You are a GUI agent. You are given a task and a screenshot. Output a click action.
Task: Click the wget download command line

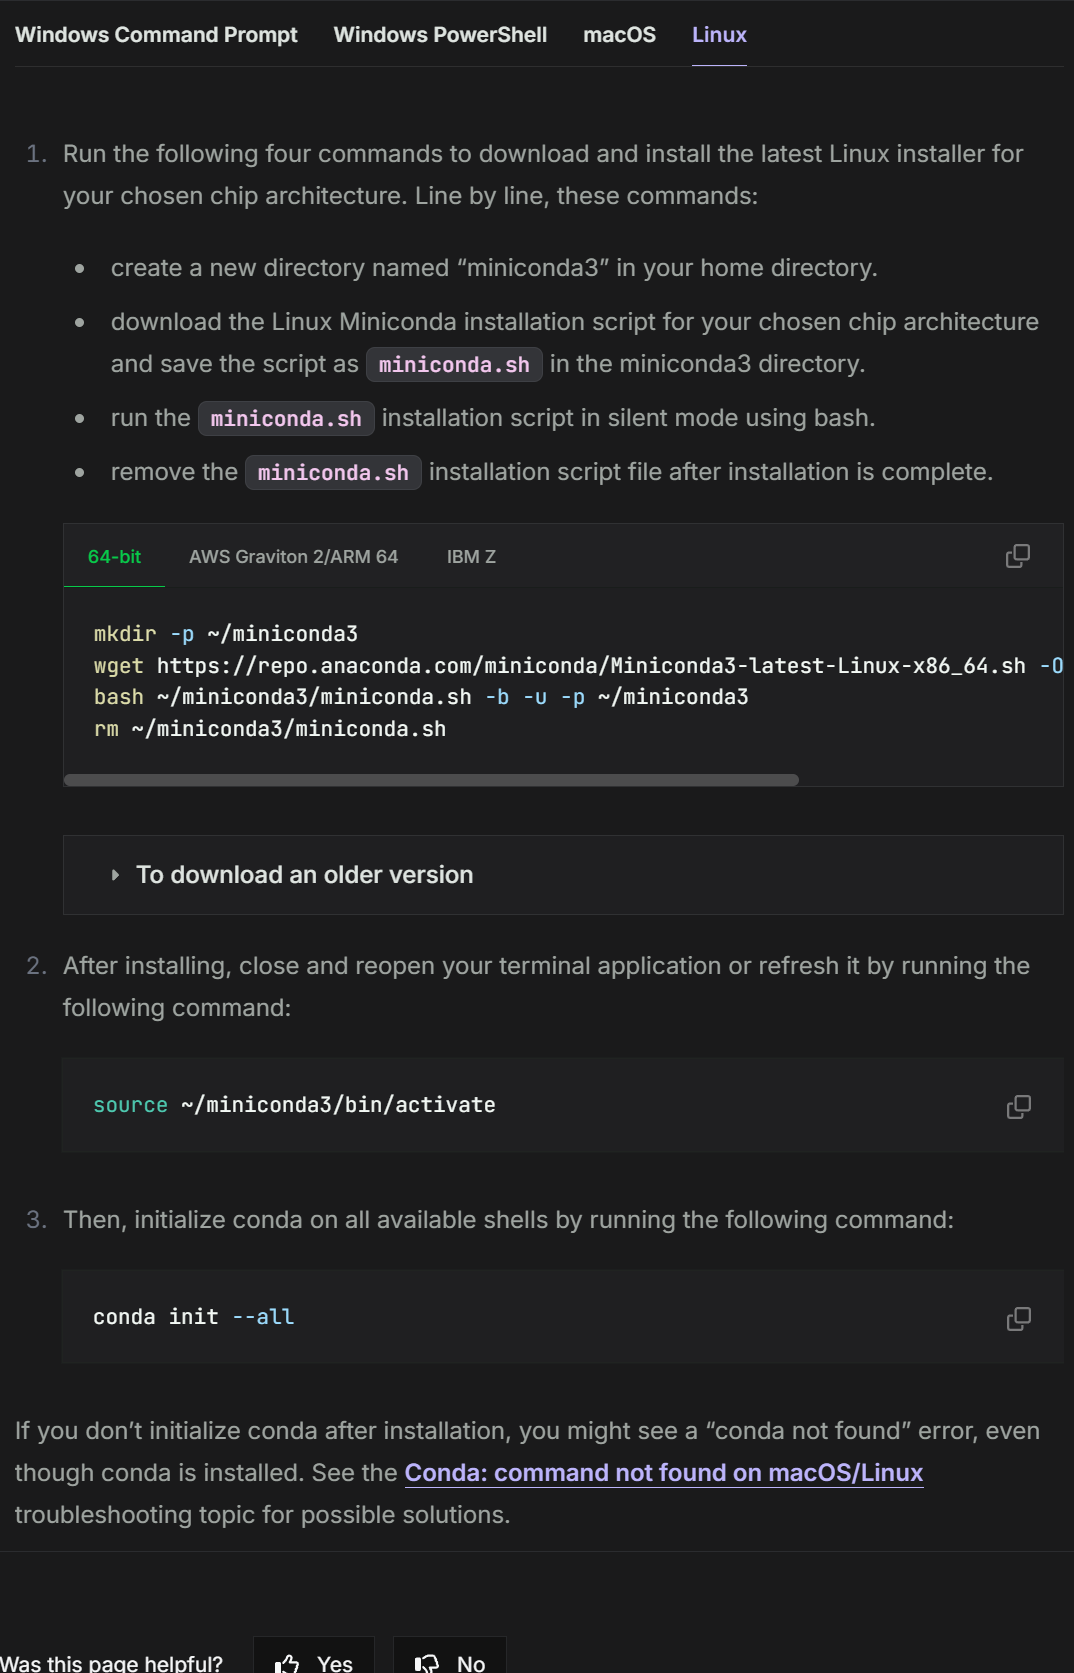coord(560,666)
